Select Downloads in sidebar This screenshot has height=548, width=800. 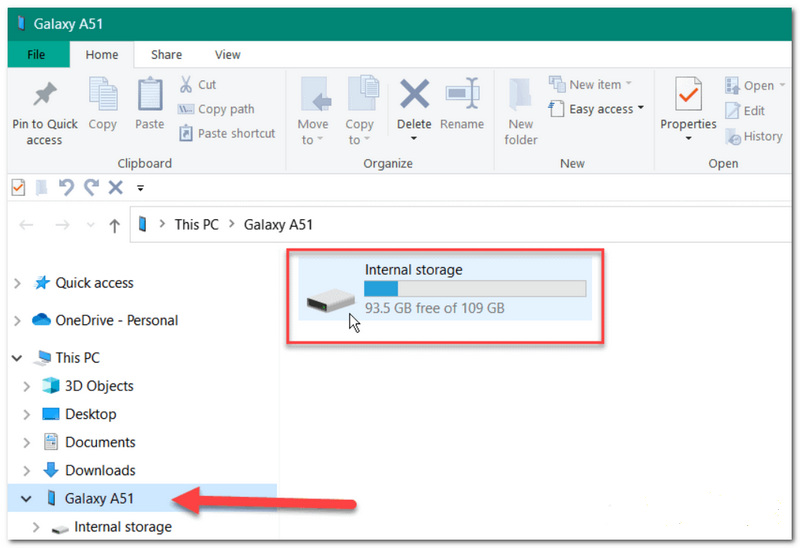[x=100, y=470]
